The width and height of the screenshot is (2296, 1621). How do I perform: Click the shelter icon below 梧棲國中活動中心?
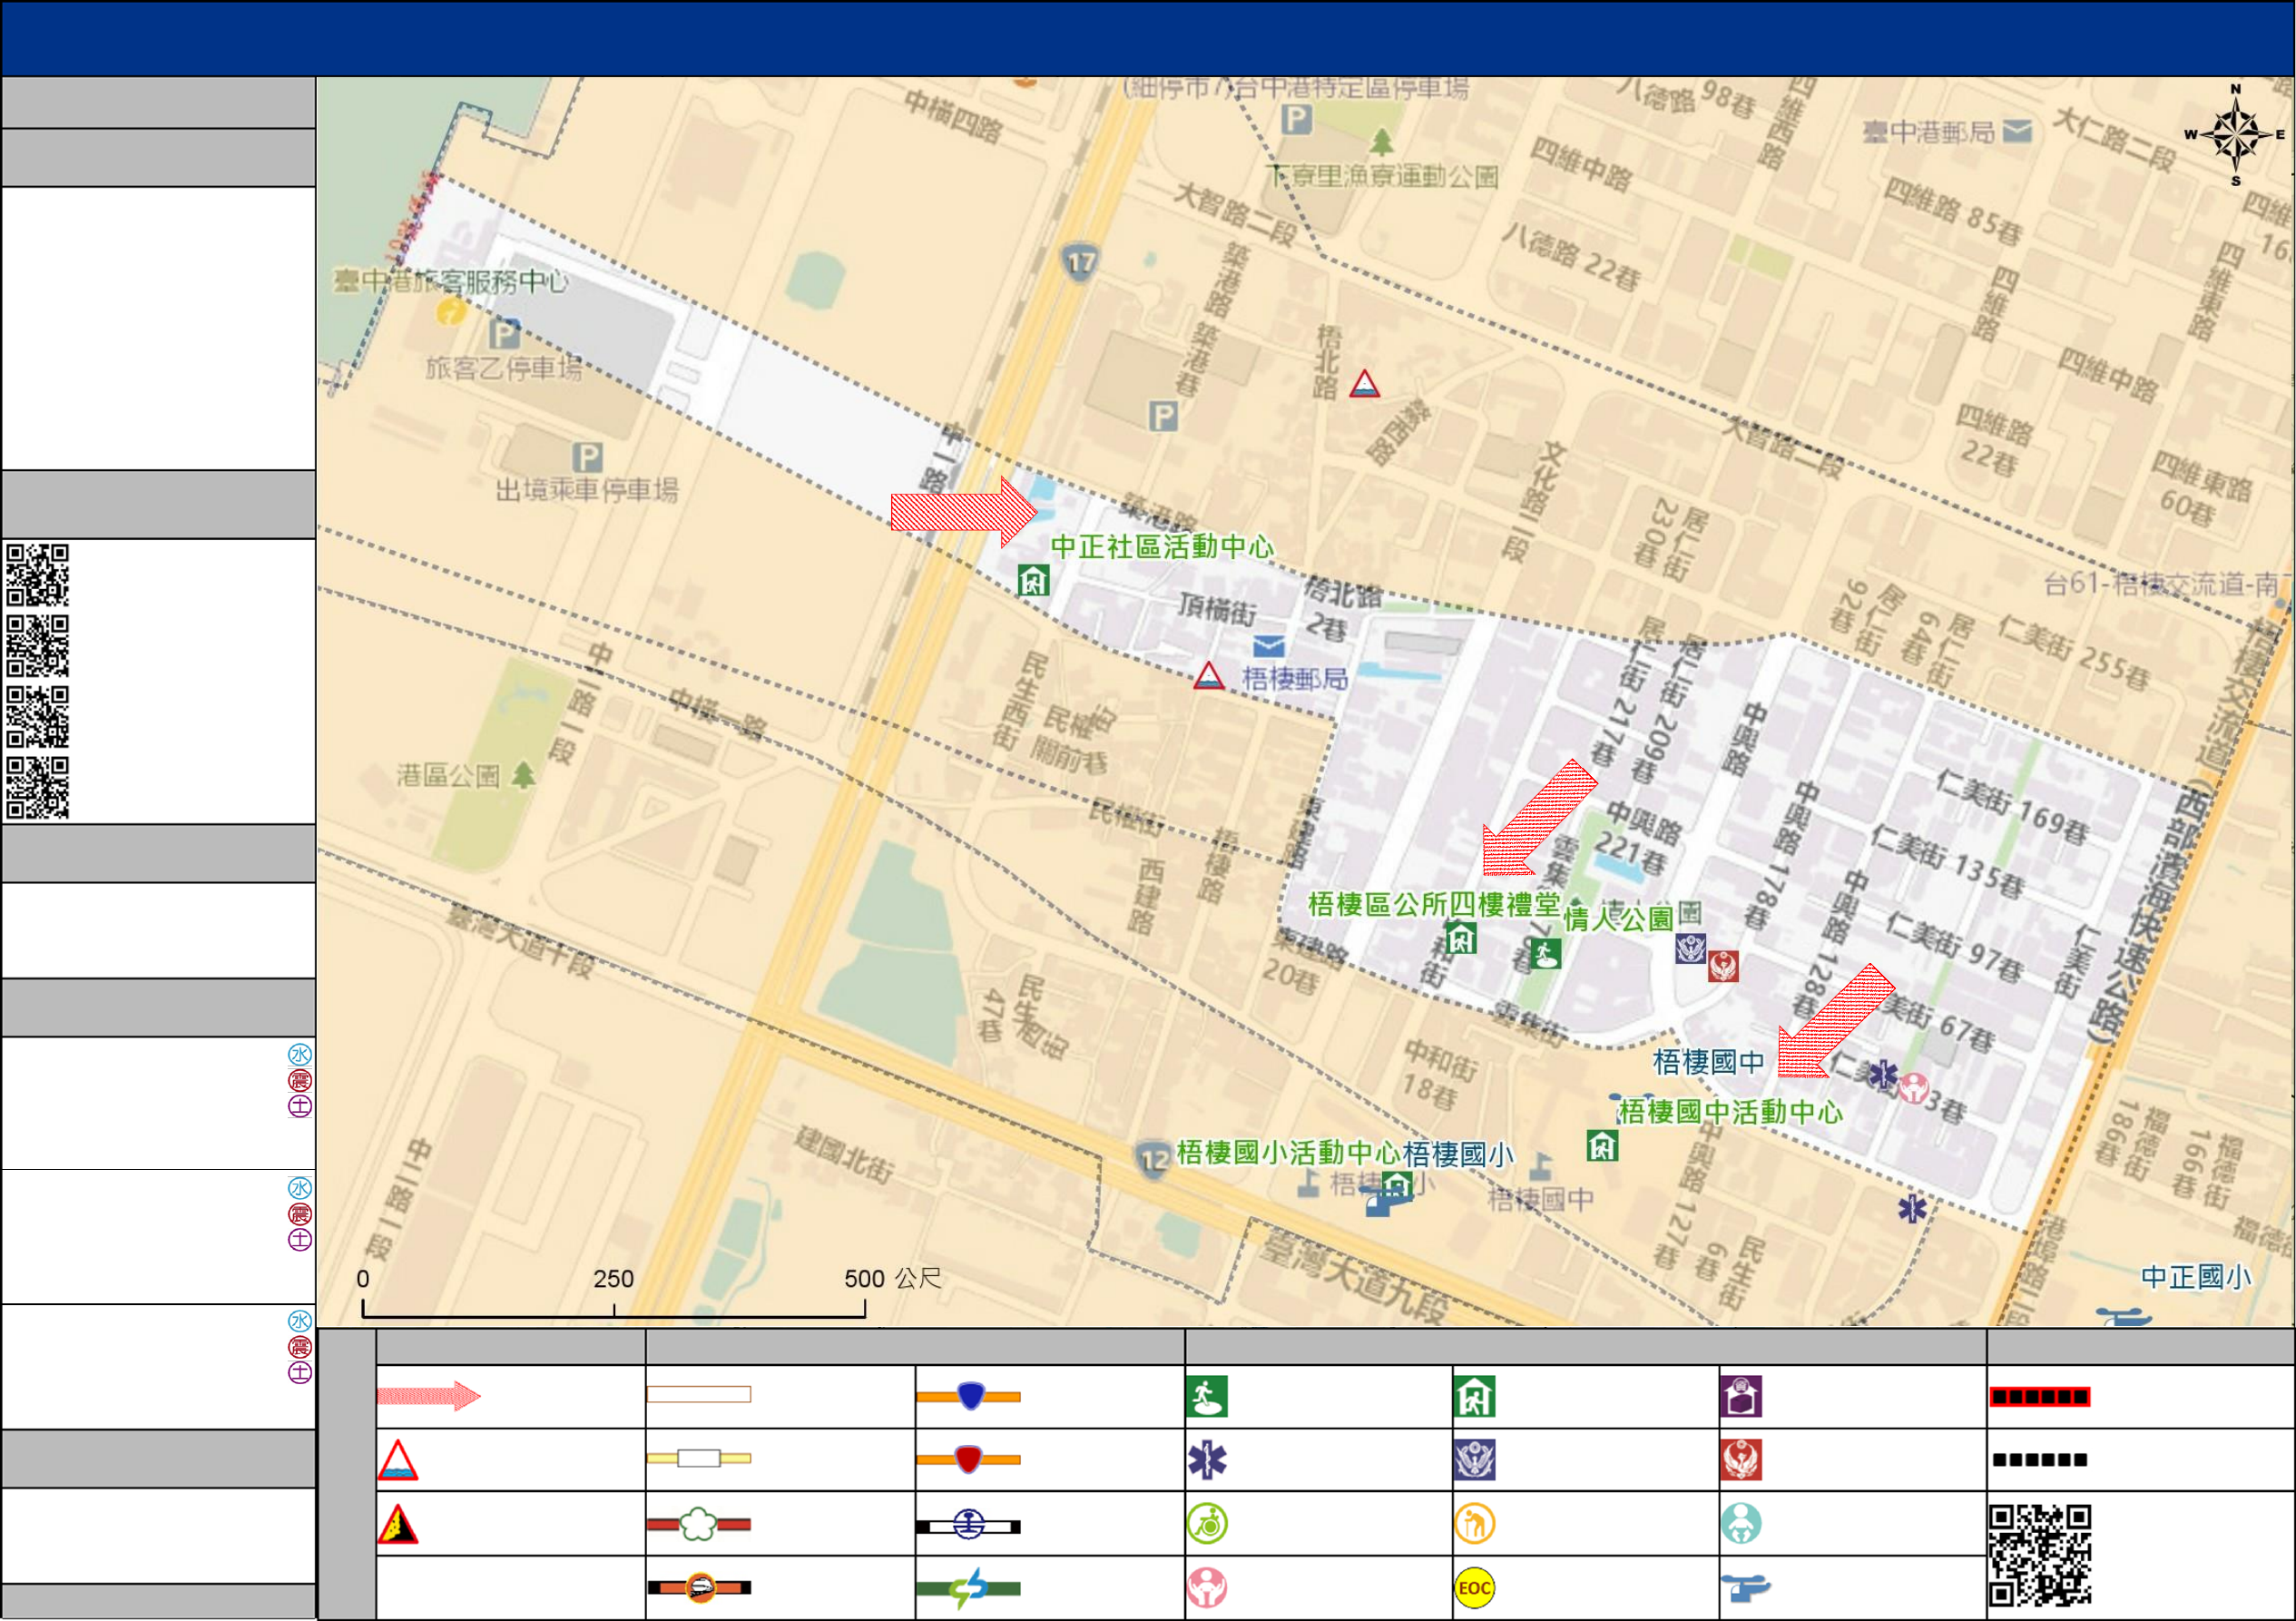pyautogui.click(x=1602, y=1146)
